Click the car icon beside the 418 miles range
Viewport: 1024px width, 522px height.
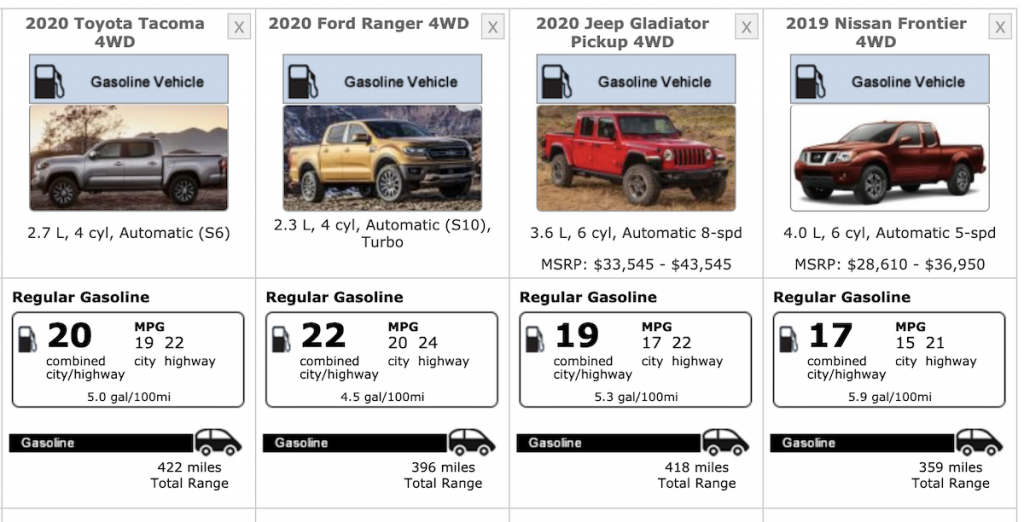726,442
